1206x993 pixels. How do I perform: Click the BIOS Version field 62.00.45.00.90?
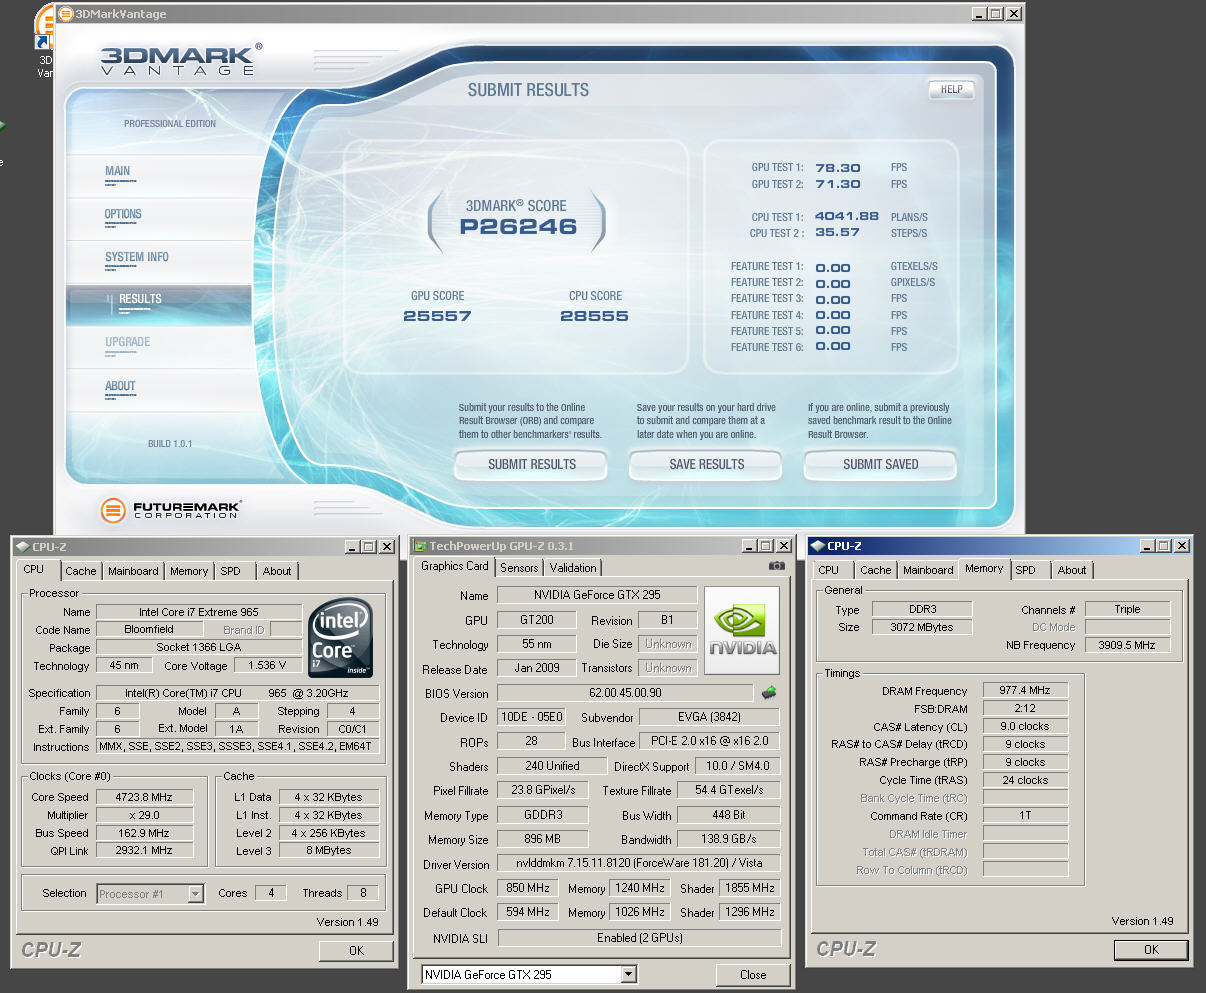[x=625, y=693]
